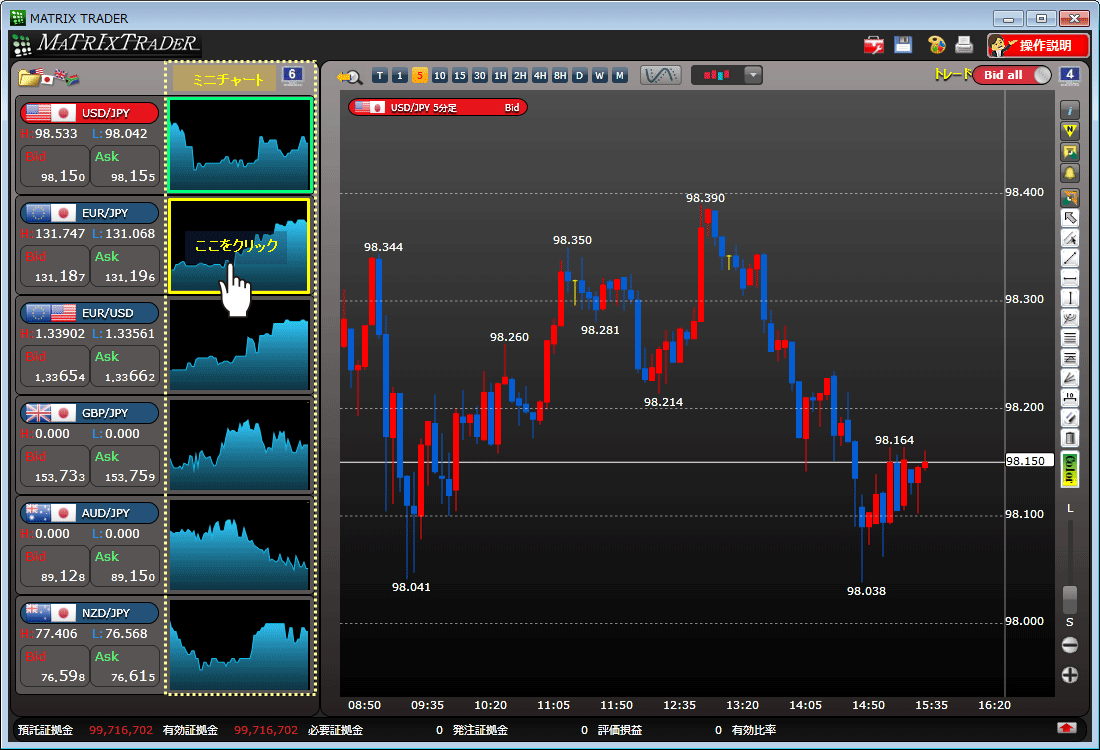Select the arrow pointer drawing tool

click(x=1069, y=217)
